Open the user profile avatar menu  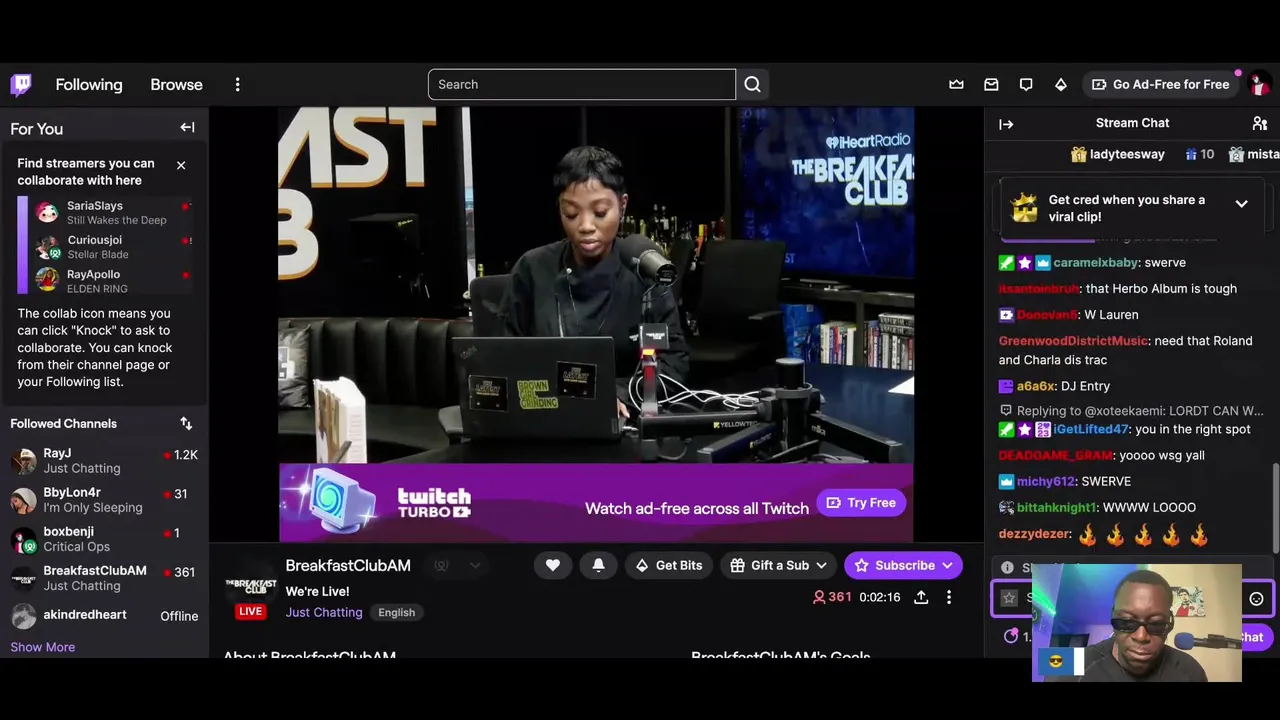pyautogui.click(x=1259, y=85)
